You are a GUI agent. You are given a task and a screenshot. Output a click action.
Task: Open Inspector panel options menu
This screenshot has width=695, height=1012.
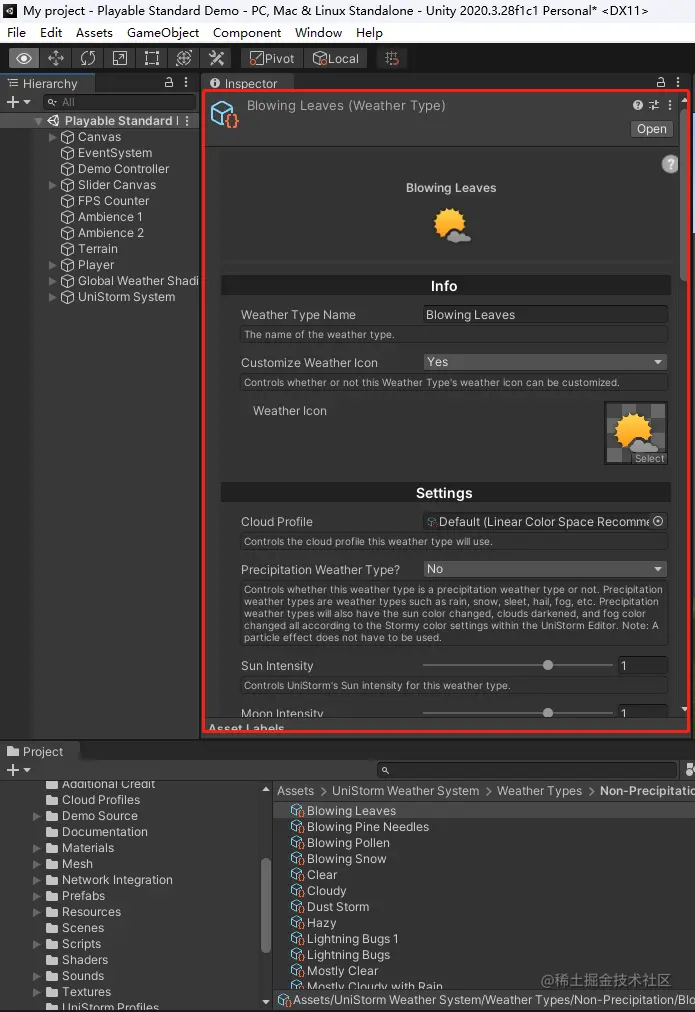(678, 83)
